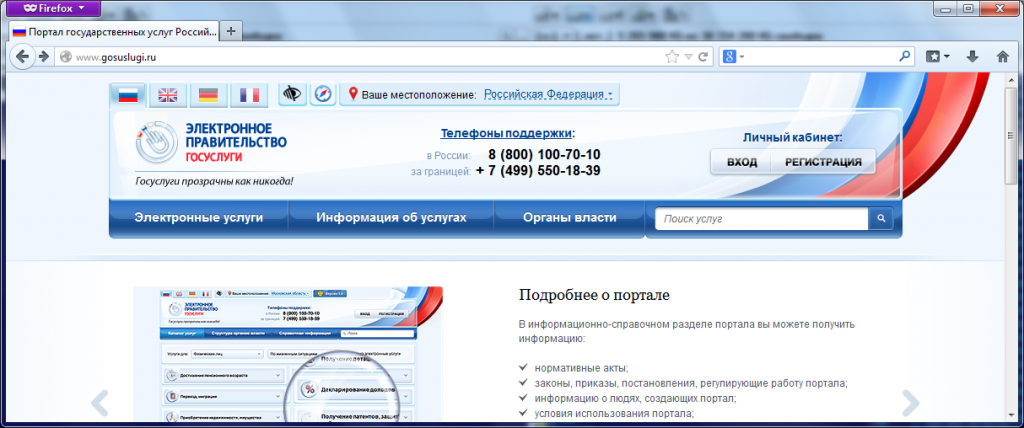The width and height of the screenshot is (1024, 428).
Task: Open a new tab with plus button
Action: (x=231, y=31)
